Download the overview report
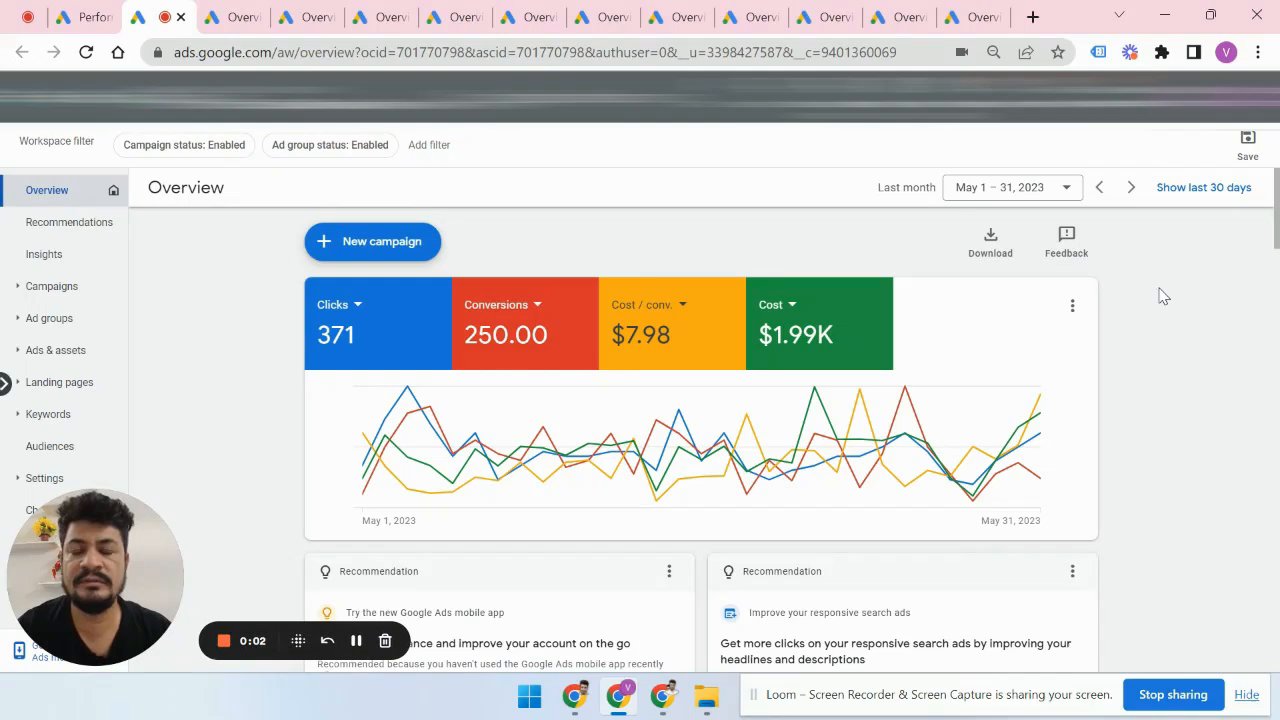1280x720 pixels. click(990, 242)
